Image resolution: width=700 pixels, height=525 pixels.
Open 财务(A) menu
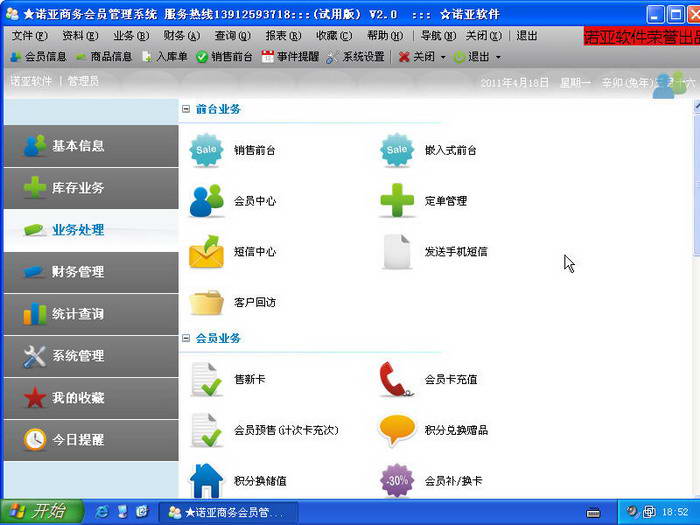point(181,35)
